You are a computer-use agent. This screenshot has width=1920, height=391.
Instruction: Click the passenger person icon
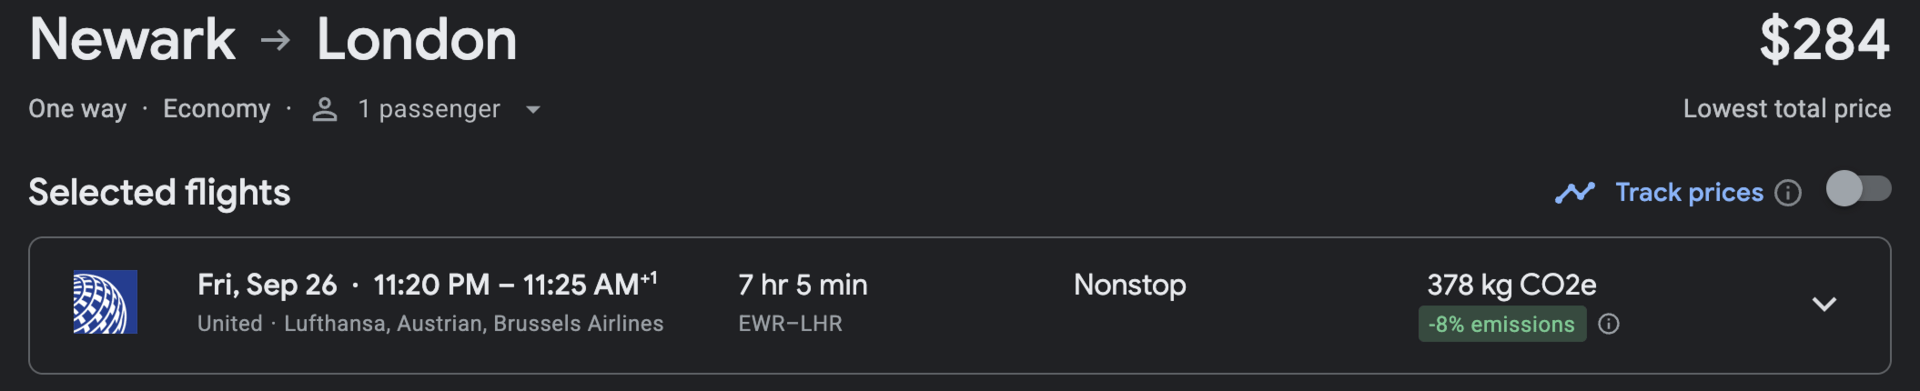(324, 109)
